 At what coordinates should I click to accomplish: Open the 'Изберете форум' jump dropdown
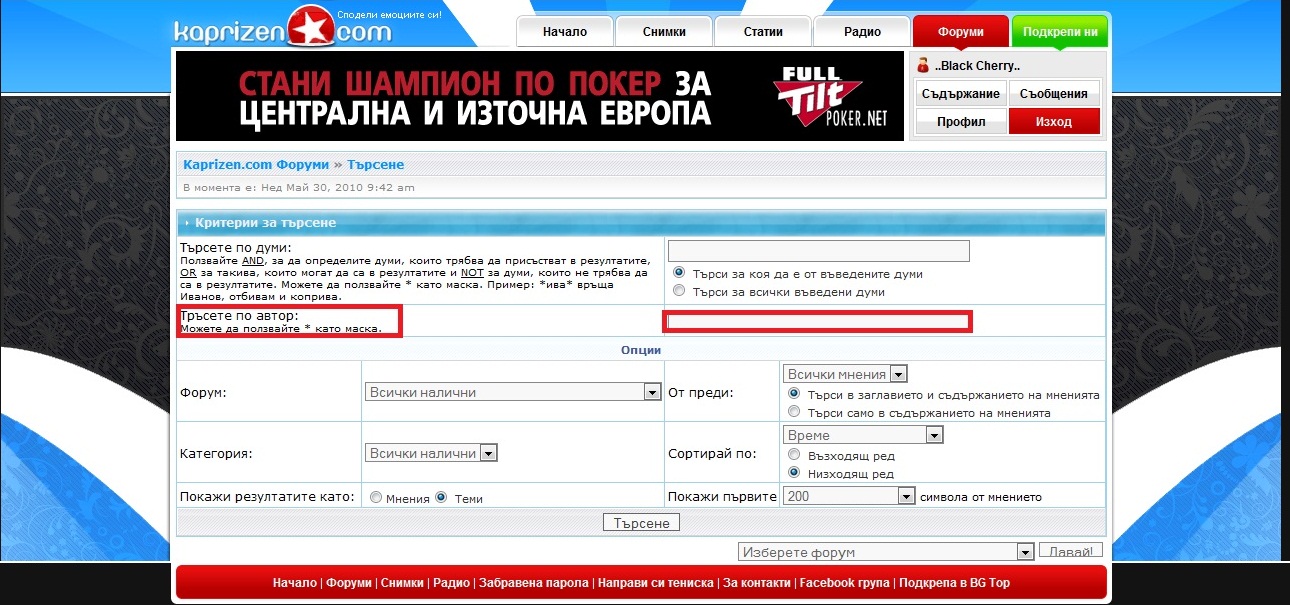click(885, 552)
